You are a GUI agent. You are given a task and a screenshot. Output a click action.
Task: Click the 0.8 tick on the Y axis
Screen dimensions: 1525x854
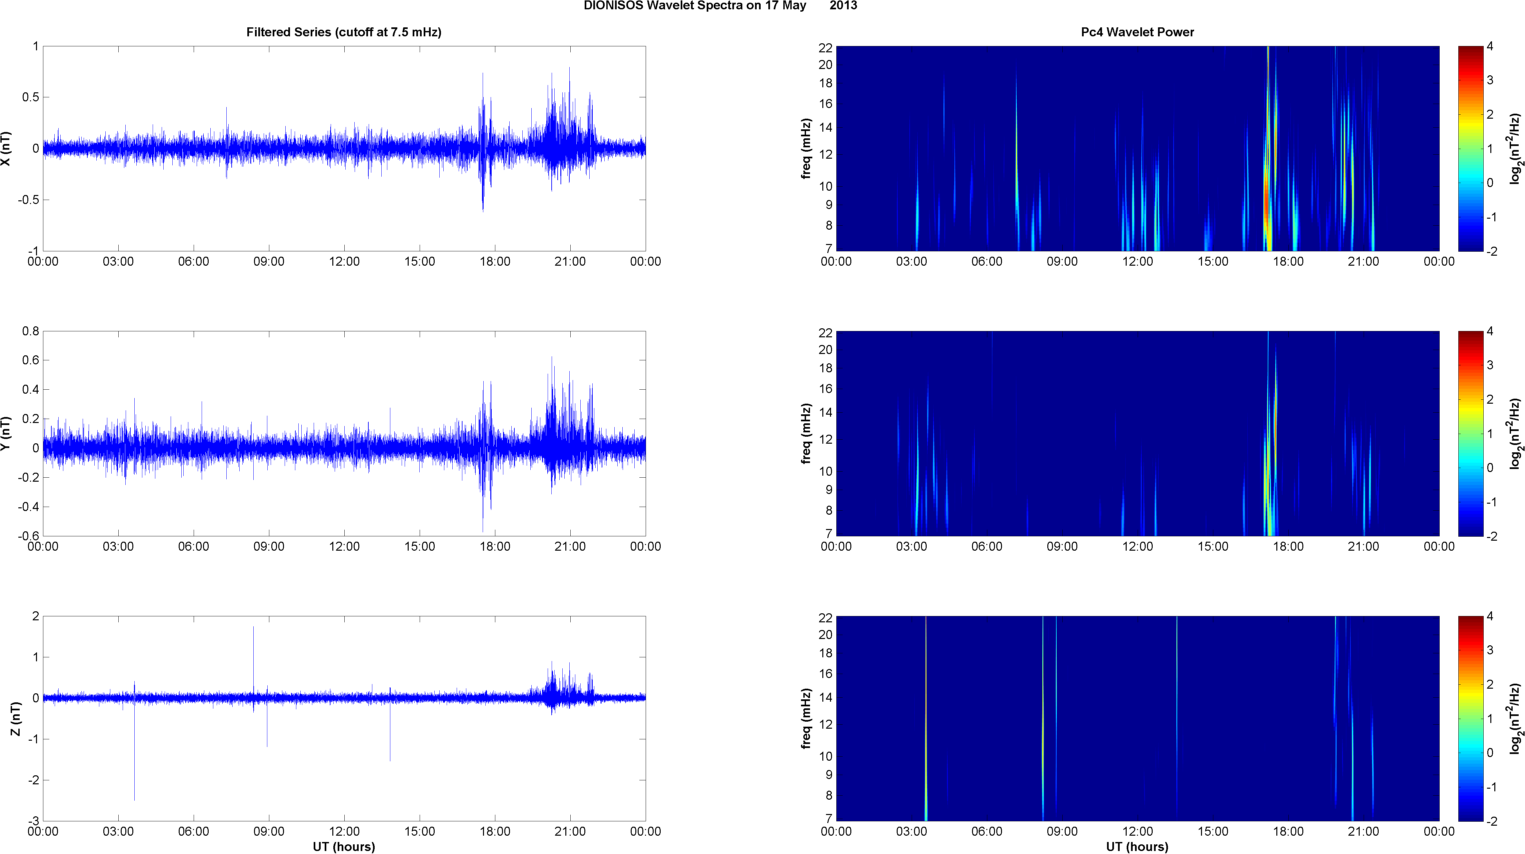(30, 331)
